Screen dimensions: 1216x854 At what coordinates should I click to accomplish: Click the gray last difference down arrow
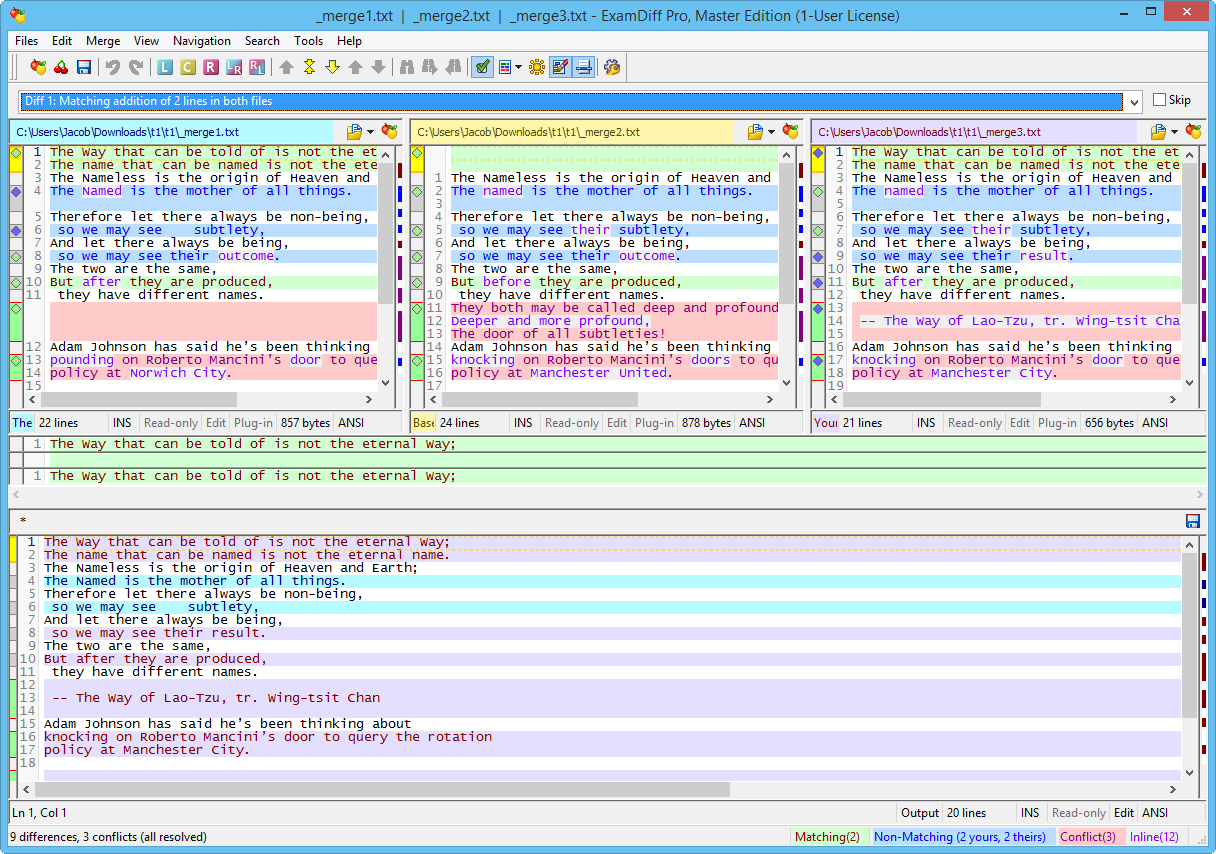pos(378,67)
